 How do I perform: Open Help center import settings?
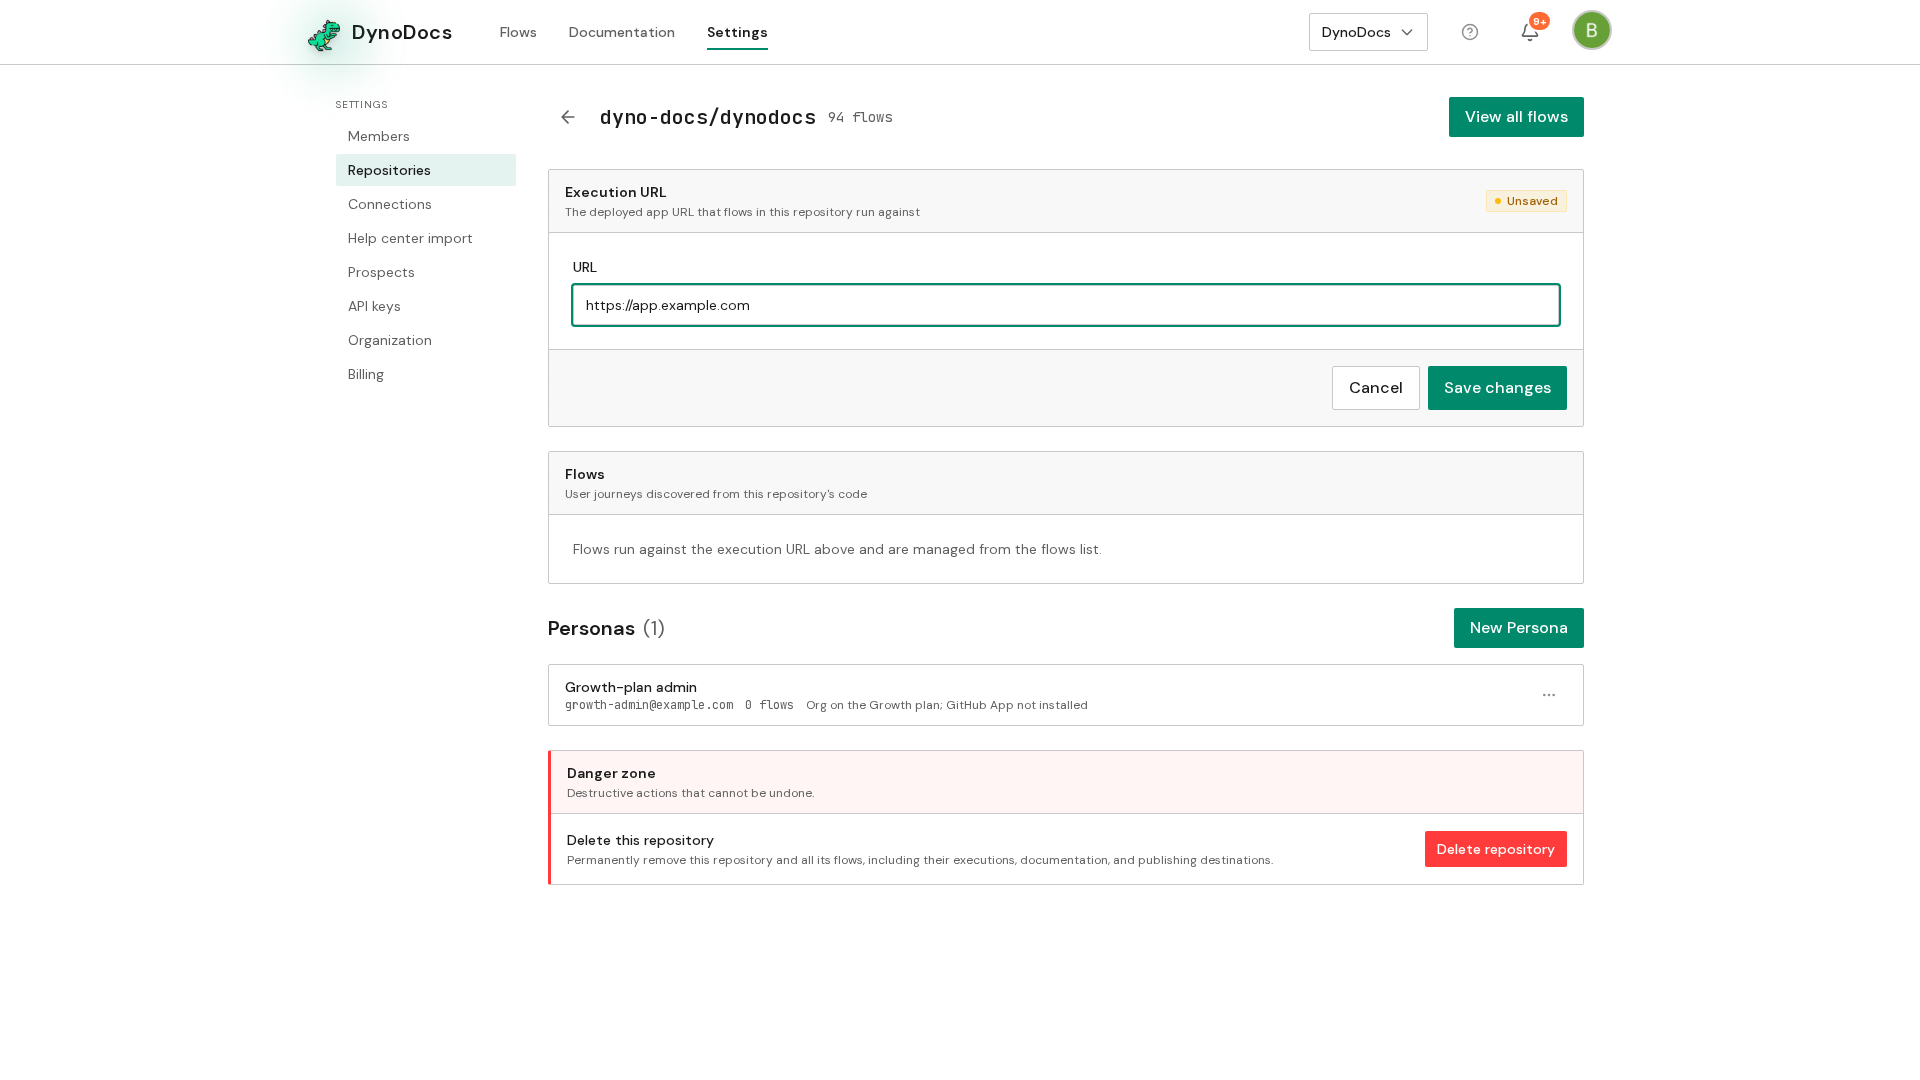coord(426,238)
